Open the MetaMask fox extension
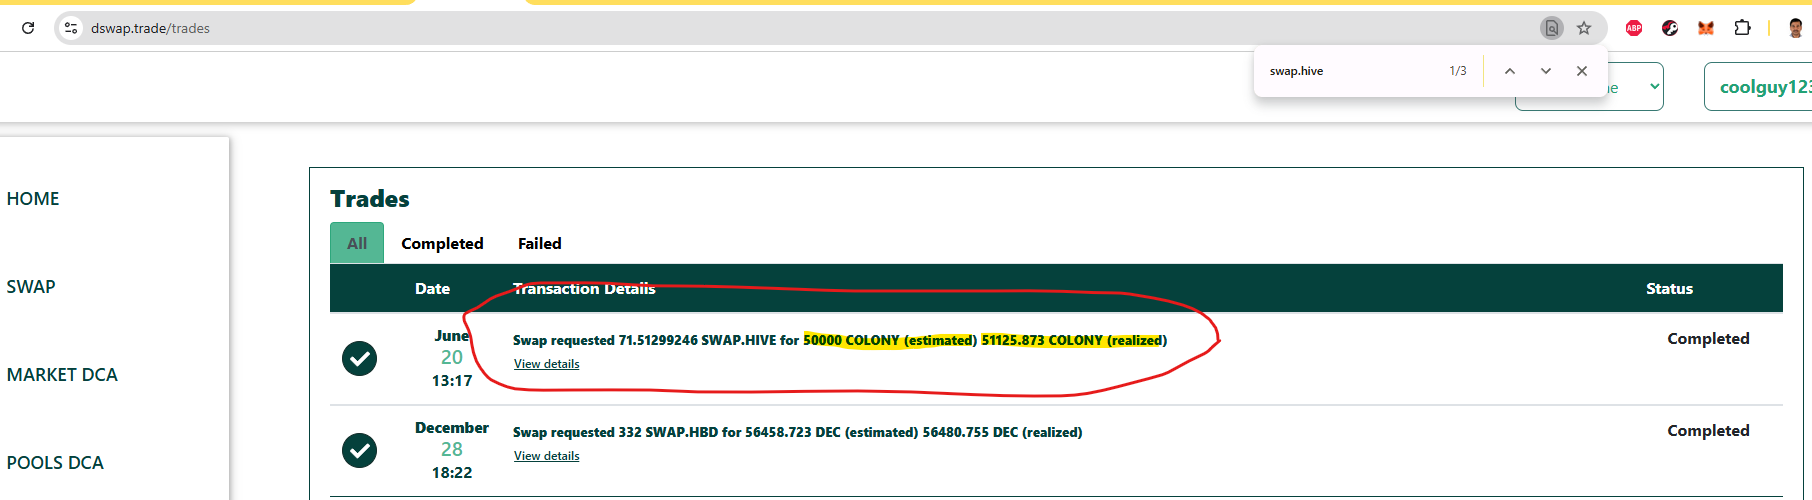The width and height of the screenshot is (1812, 500). [x=1706, y=28]
